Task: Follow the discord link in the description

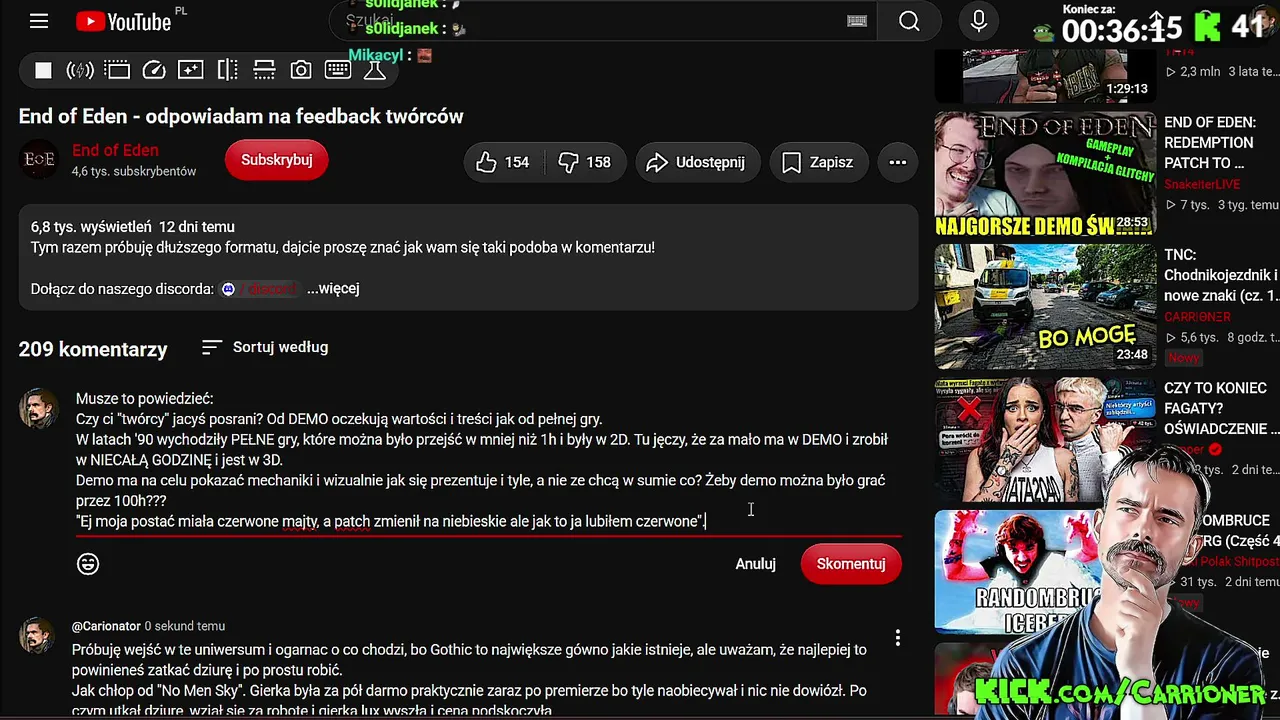Action: [x=258, y=289]
